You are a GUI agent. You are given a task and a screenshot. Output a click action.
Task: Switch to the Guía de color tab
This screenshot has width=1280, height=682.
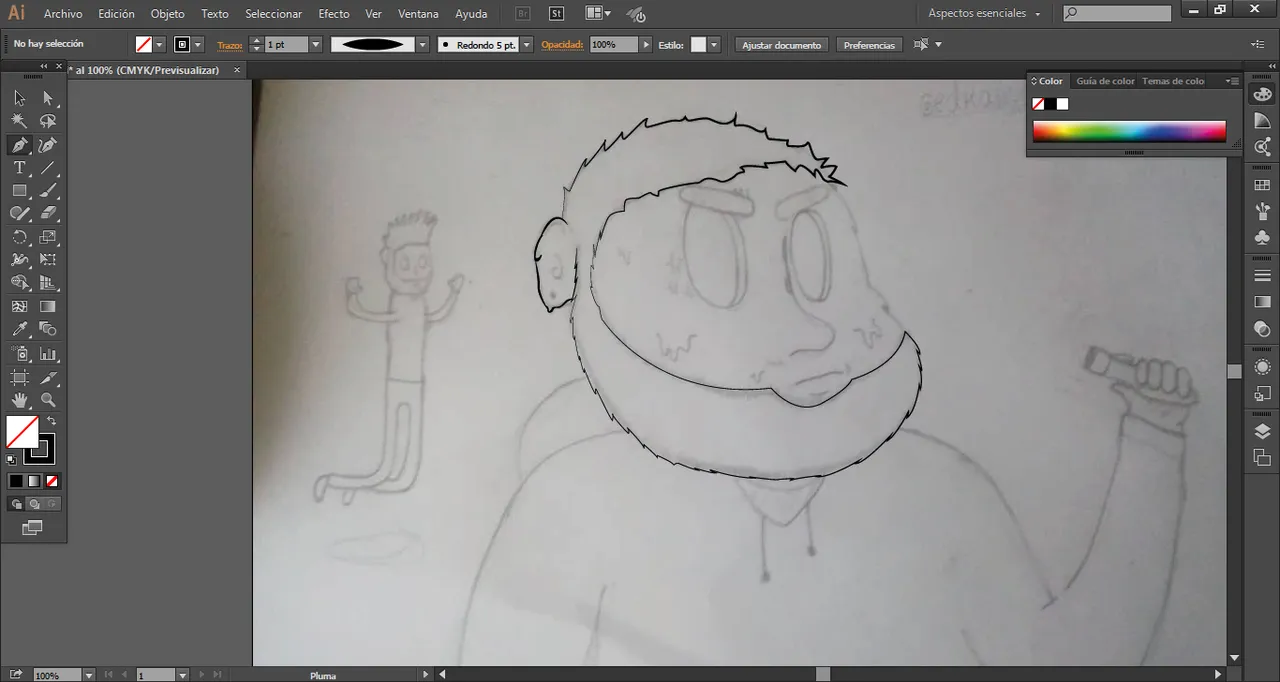[x=1105, y=81]
